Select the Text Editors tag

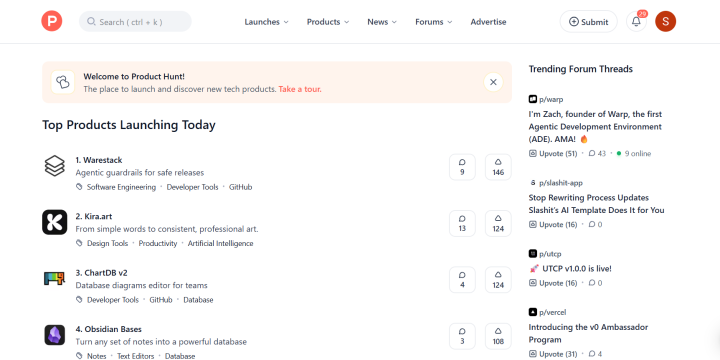pyautogui.click(x=135, y=356)
